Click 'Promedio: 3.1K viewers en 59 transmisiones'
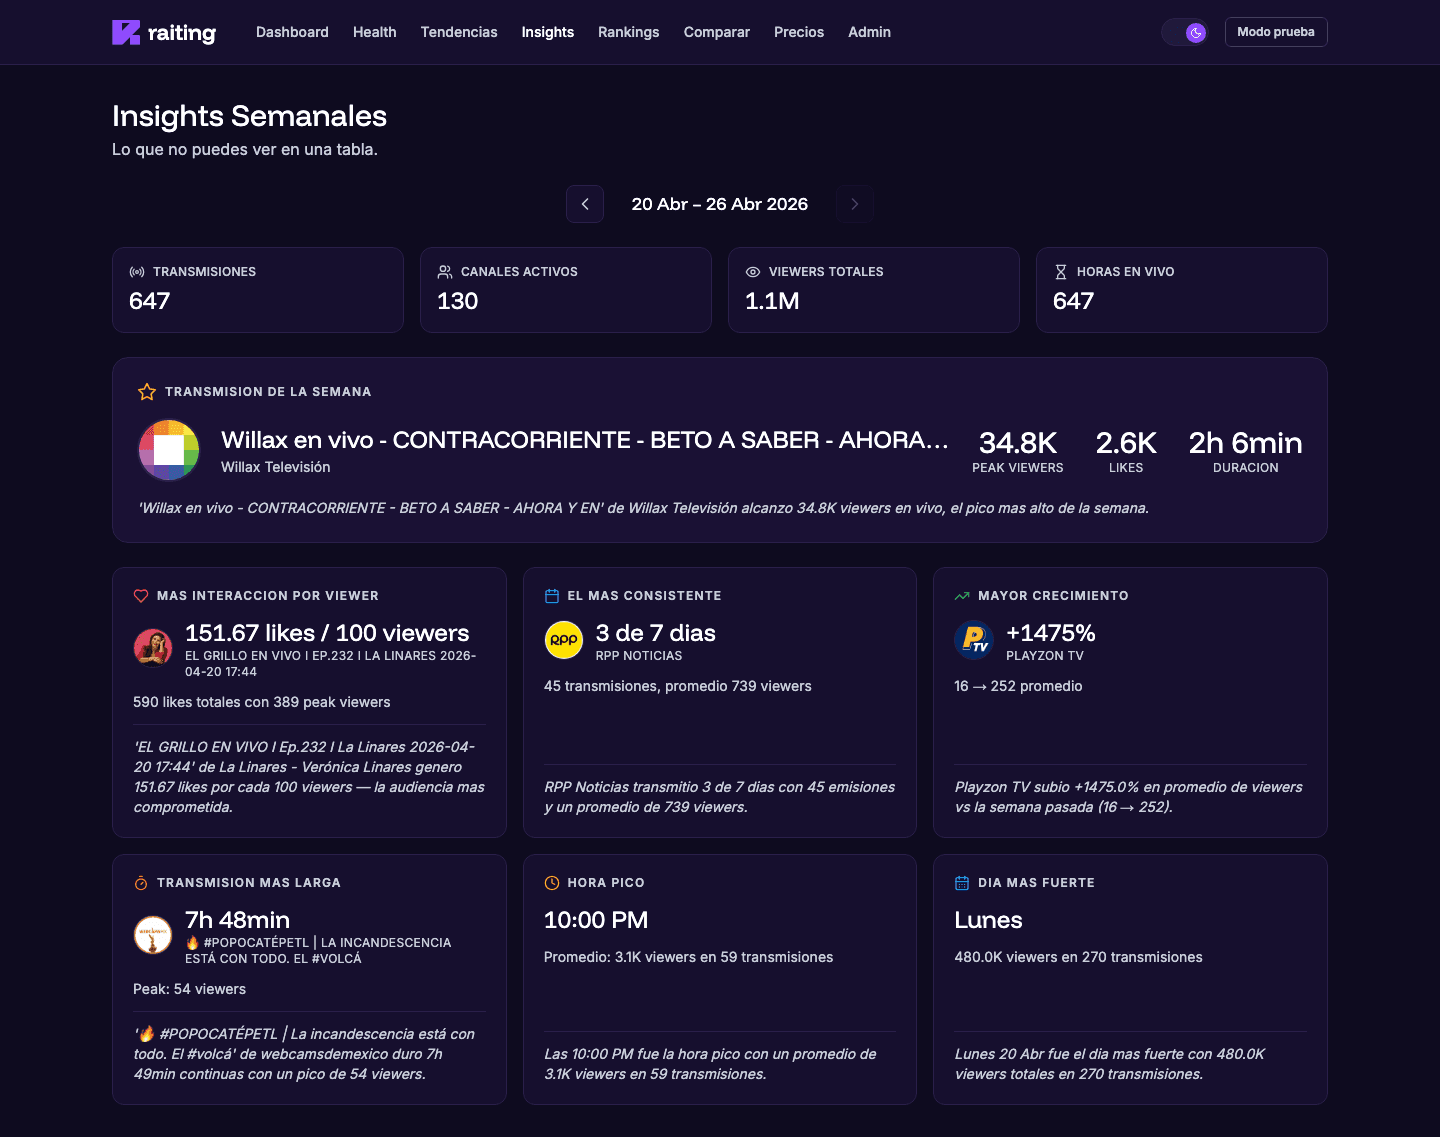Image resolution: width=1440 pixels, height=1137 pixels. pyautogui.click(x=689, y=957)
